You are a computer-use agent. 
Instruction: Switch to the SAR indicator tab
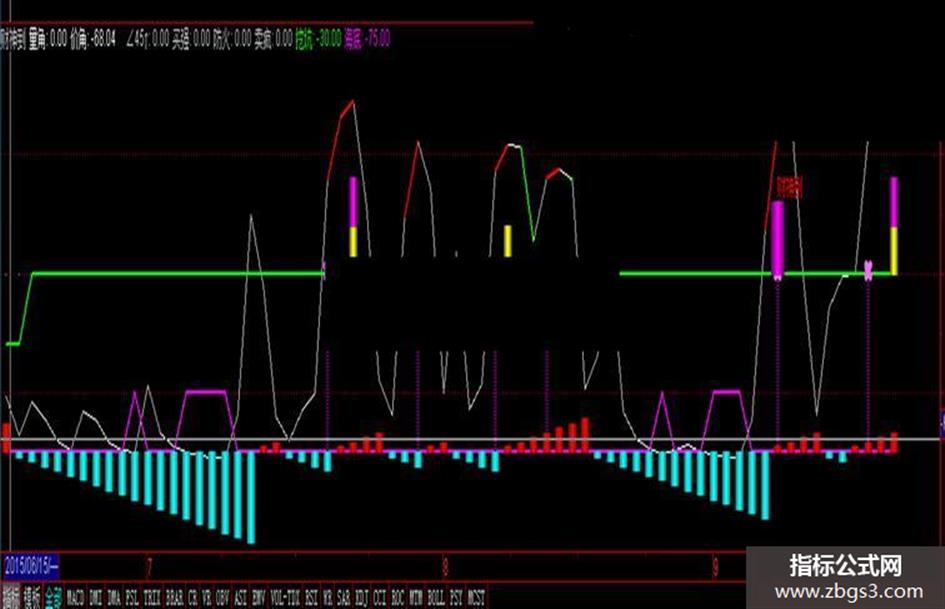click(344, 598)
